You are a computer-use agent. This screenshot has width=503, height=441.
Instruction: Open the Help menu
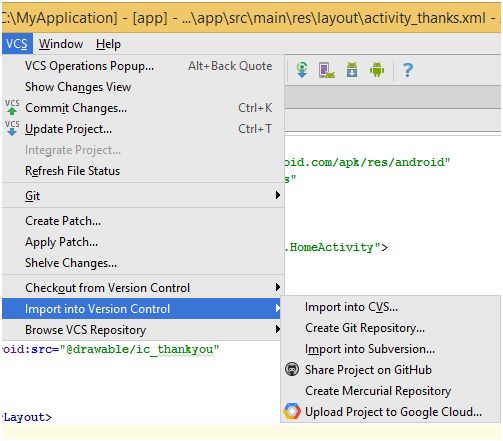point(108,44)
